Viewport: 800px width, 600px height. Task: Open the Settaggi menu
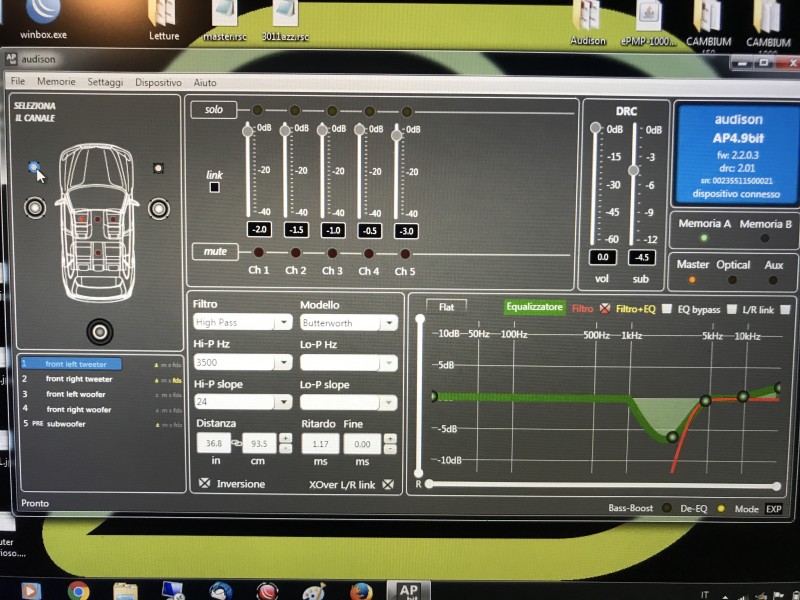point(105,82)
